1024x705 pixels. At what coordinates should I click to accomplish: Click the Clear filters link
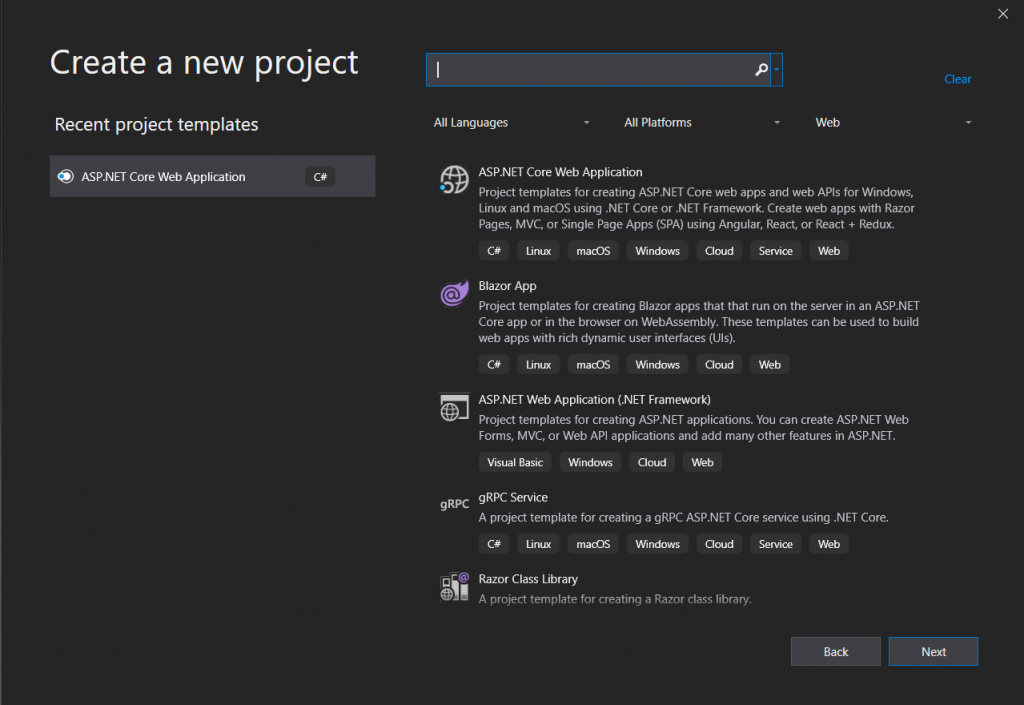pos(957,79)
